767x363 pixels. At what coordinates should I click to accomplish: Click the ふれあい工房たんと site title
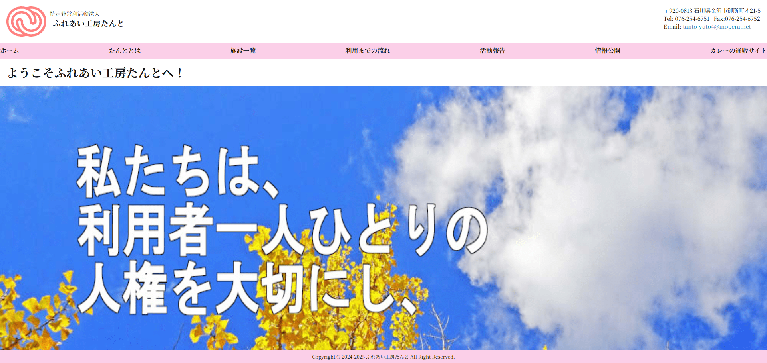point(88,23)
